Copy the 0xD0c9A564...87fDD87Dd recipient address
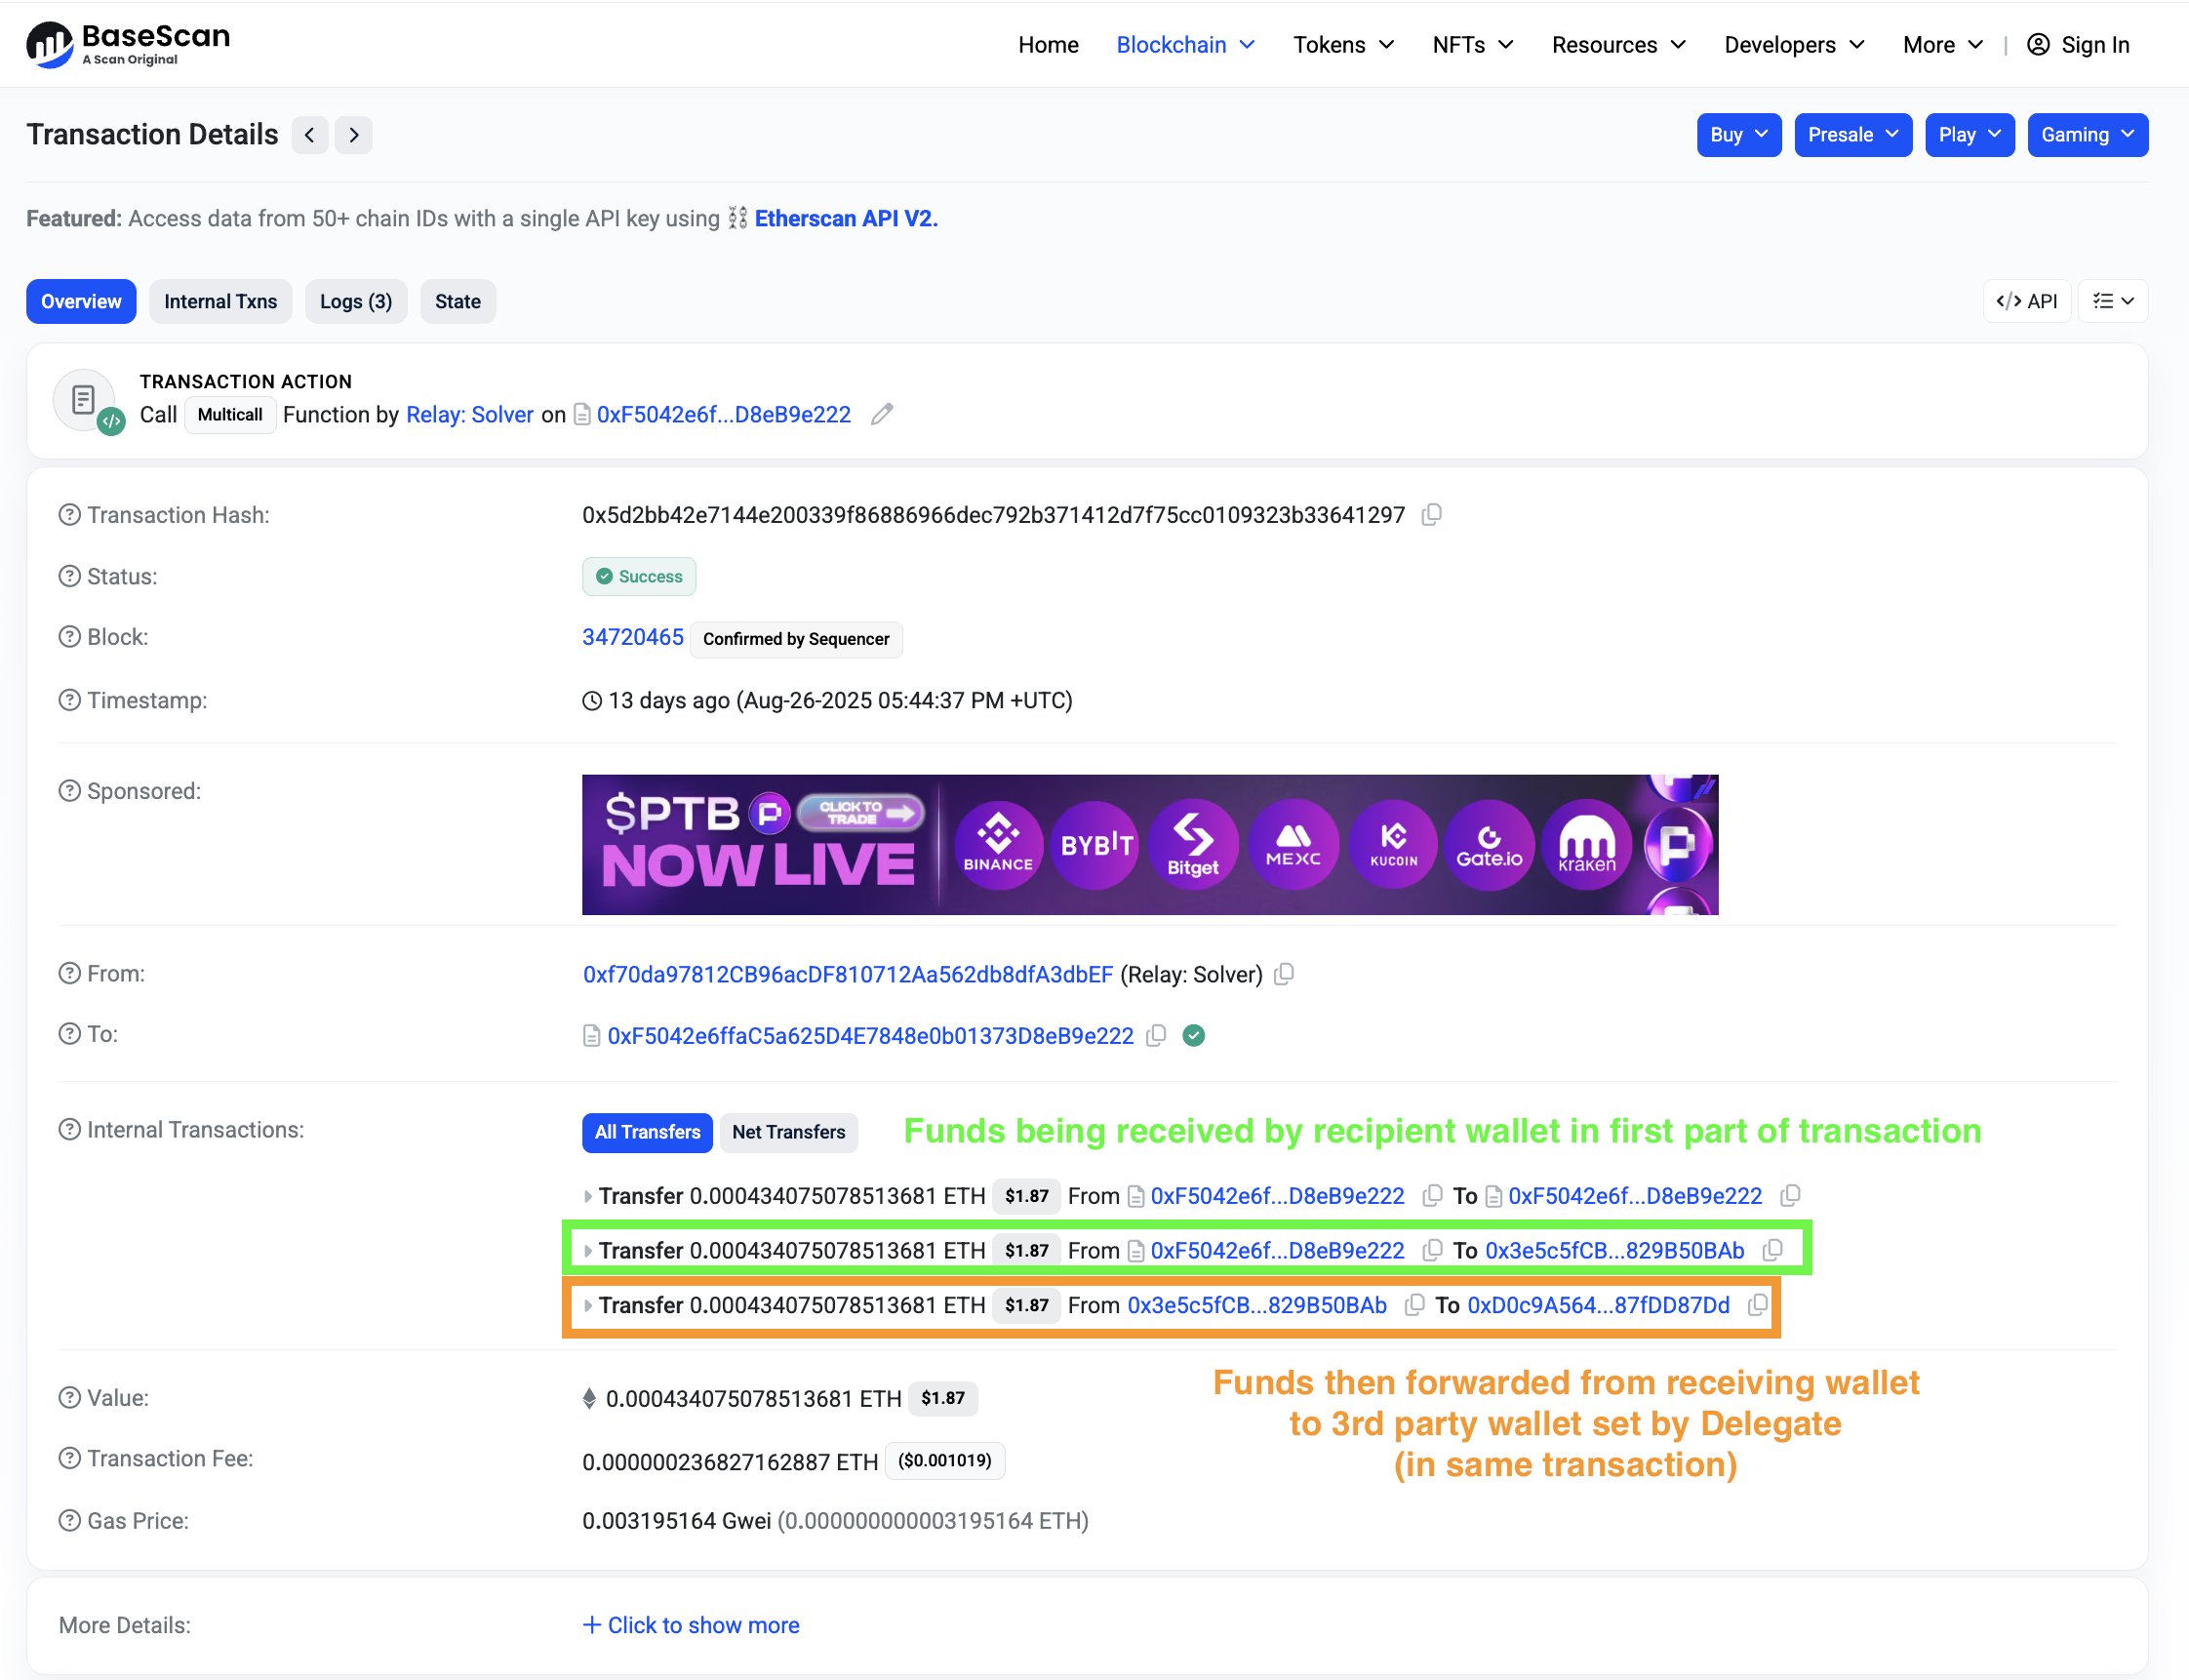Viewport: 2189px width, 1680px height. tap(1757, 1305)
